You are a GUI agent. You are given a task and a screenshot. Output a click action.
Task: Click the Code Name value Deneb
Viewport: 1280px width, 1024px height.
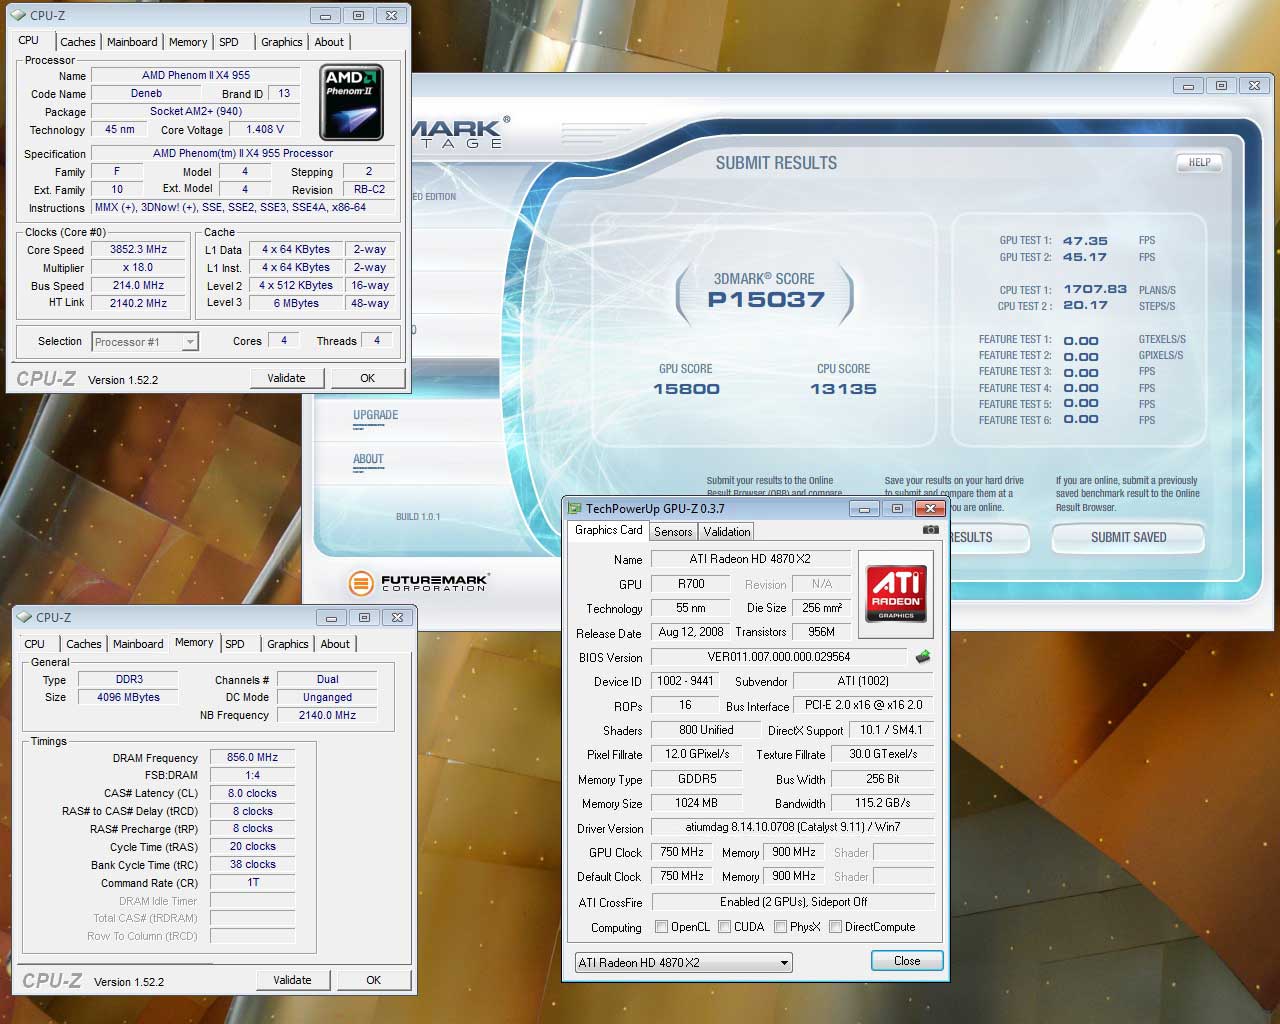(x=146, y=93)
